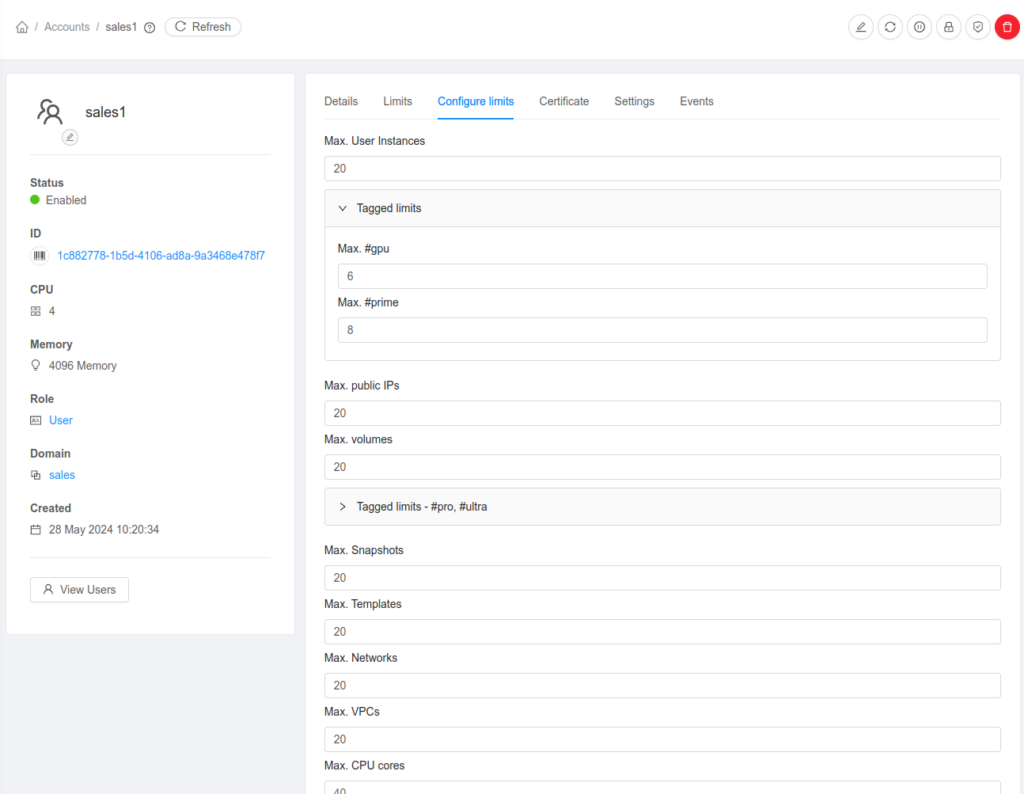Image resolution: width=1024 pixels, height=794 pixels.
Task: Click the green Enabled status text
Action: (66, 200)
